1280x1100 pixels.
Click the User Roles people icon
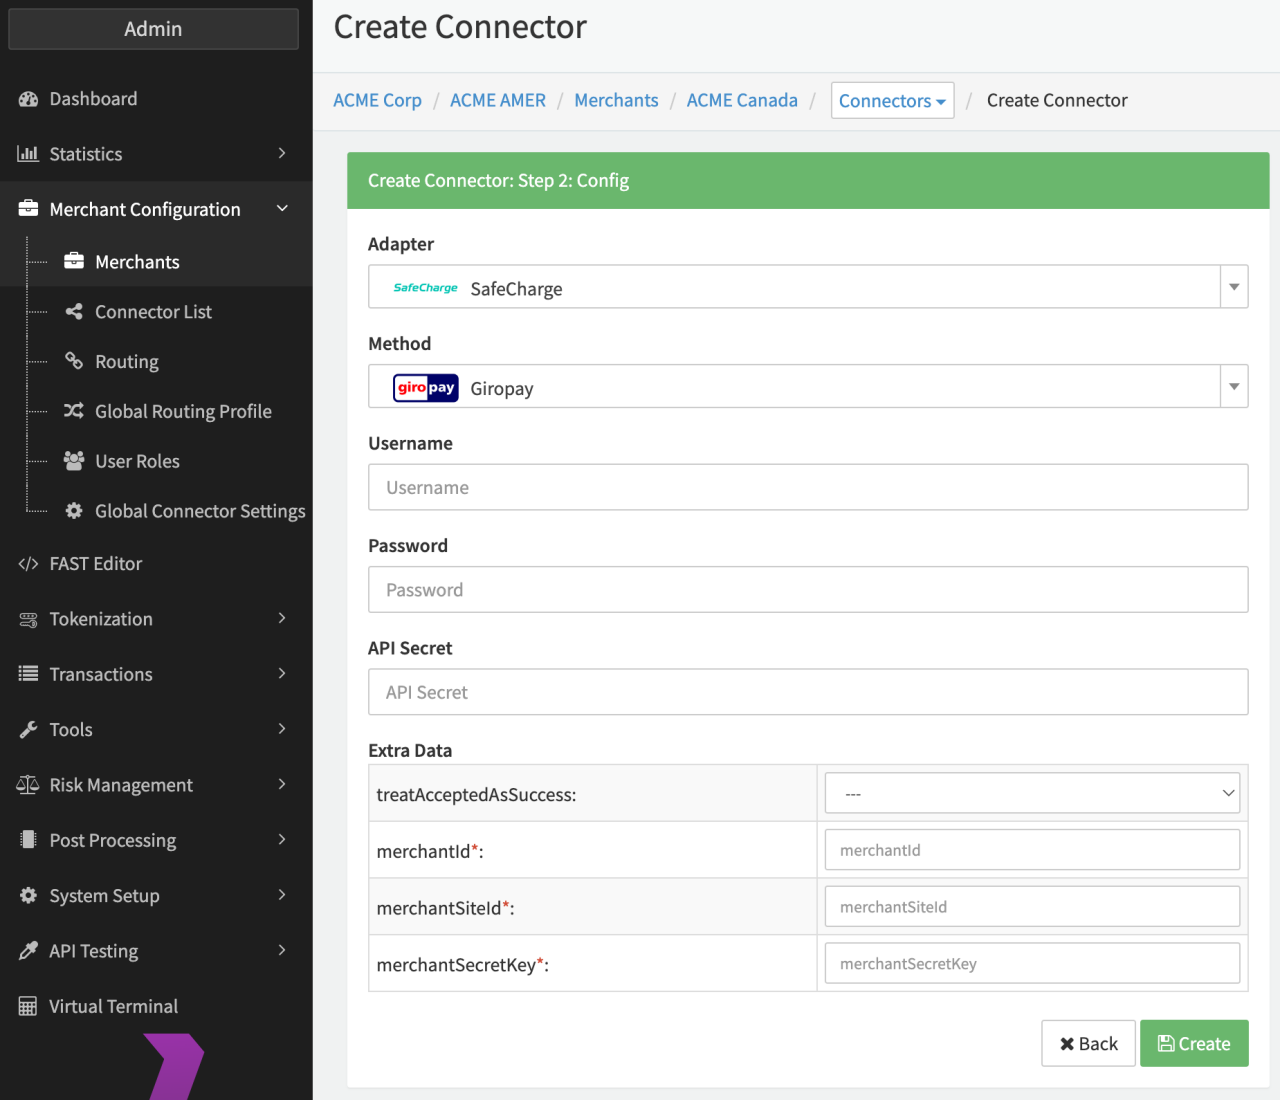(x=74, y=461)
